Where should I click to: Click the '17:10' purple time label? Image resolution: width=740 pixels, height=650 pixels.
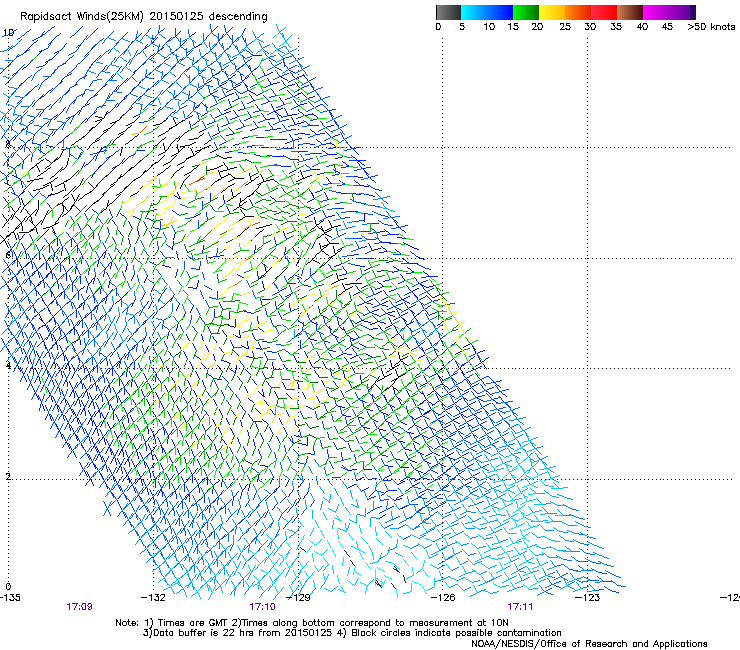coord(262,607)
